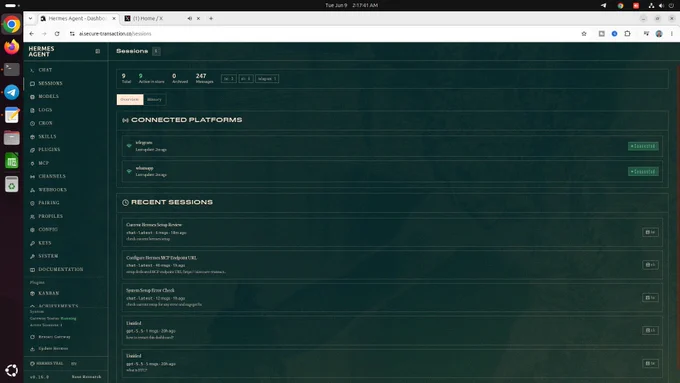Viewport: 680px width, 383px height.
Task: Open Keys in the sidebar
Action: pos(45,243)
